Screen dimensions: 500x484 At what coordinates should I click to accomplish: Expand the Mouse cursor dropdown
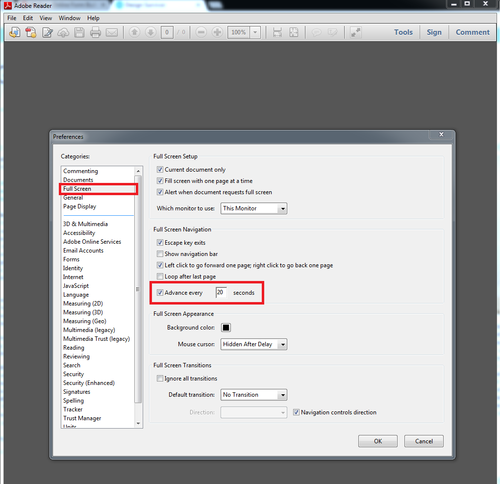coord(254,344)
